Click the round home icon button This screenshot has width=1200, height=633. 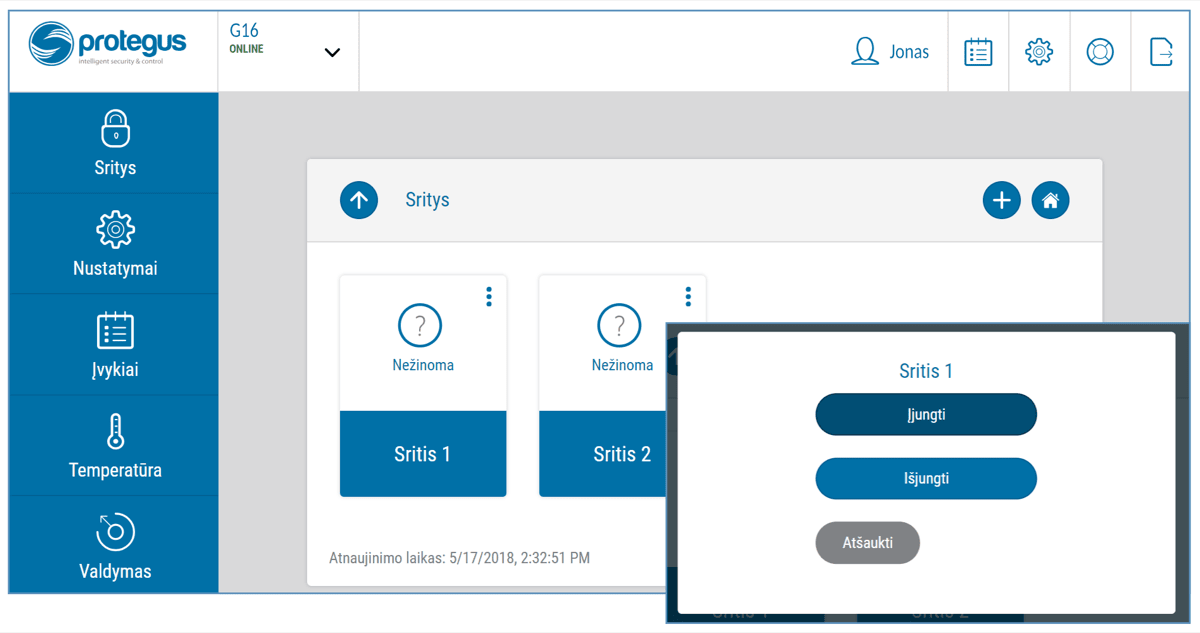click(1050, 201)
